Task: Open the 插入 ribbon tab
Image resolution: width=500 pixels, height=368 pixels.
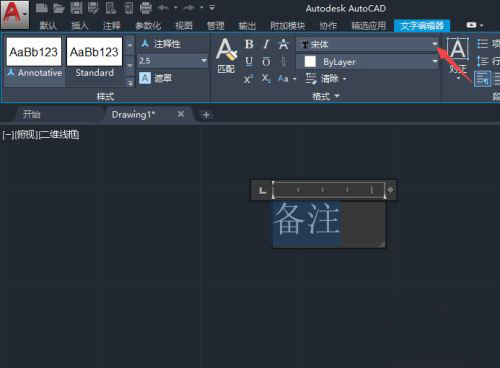Action: pyautogui.click(x=80, y=26)
